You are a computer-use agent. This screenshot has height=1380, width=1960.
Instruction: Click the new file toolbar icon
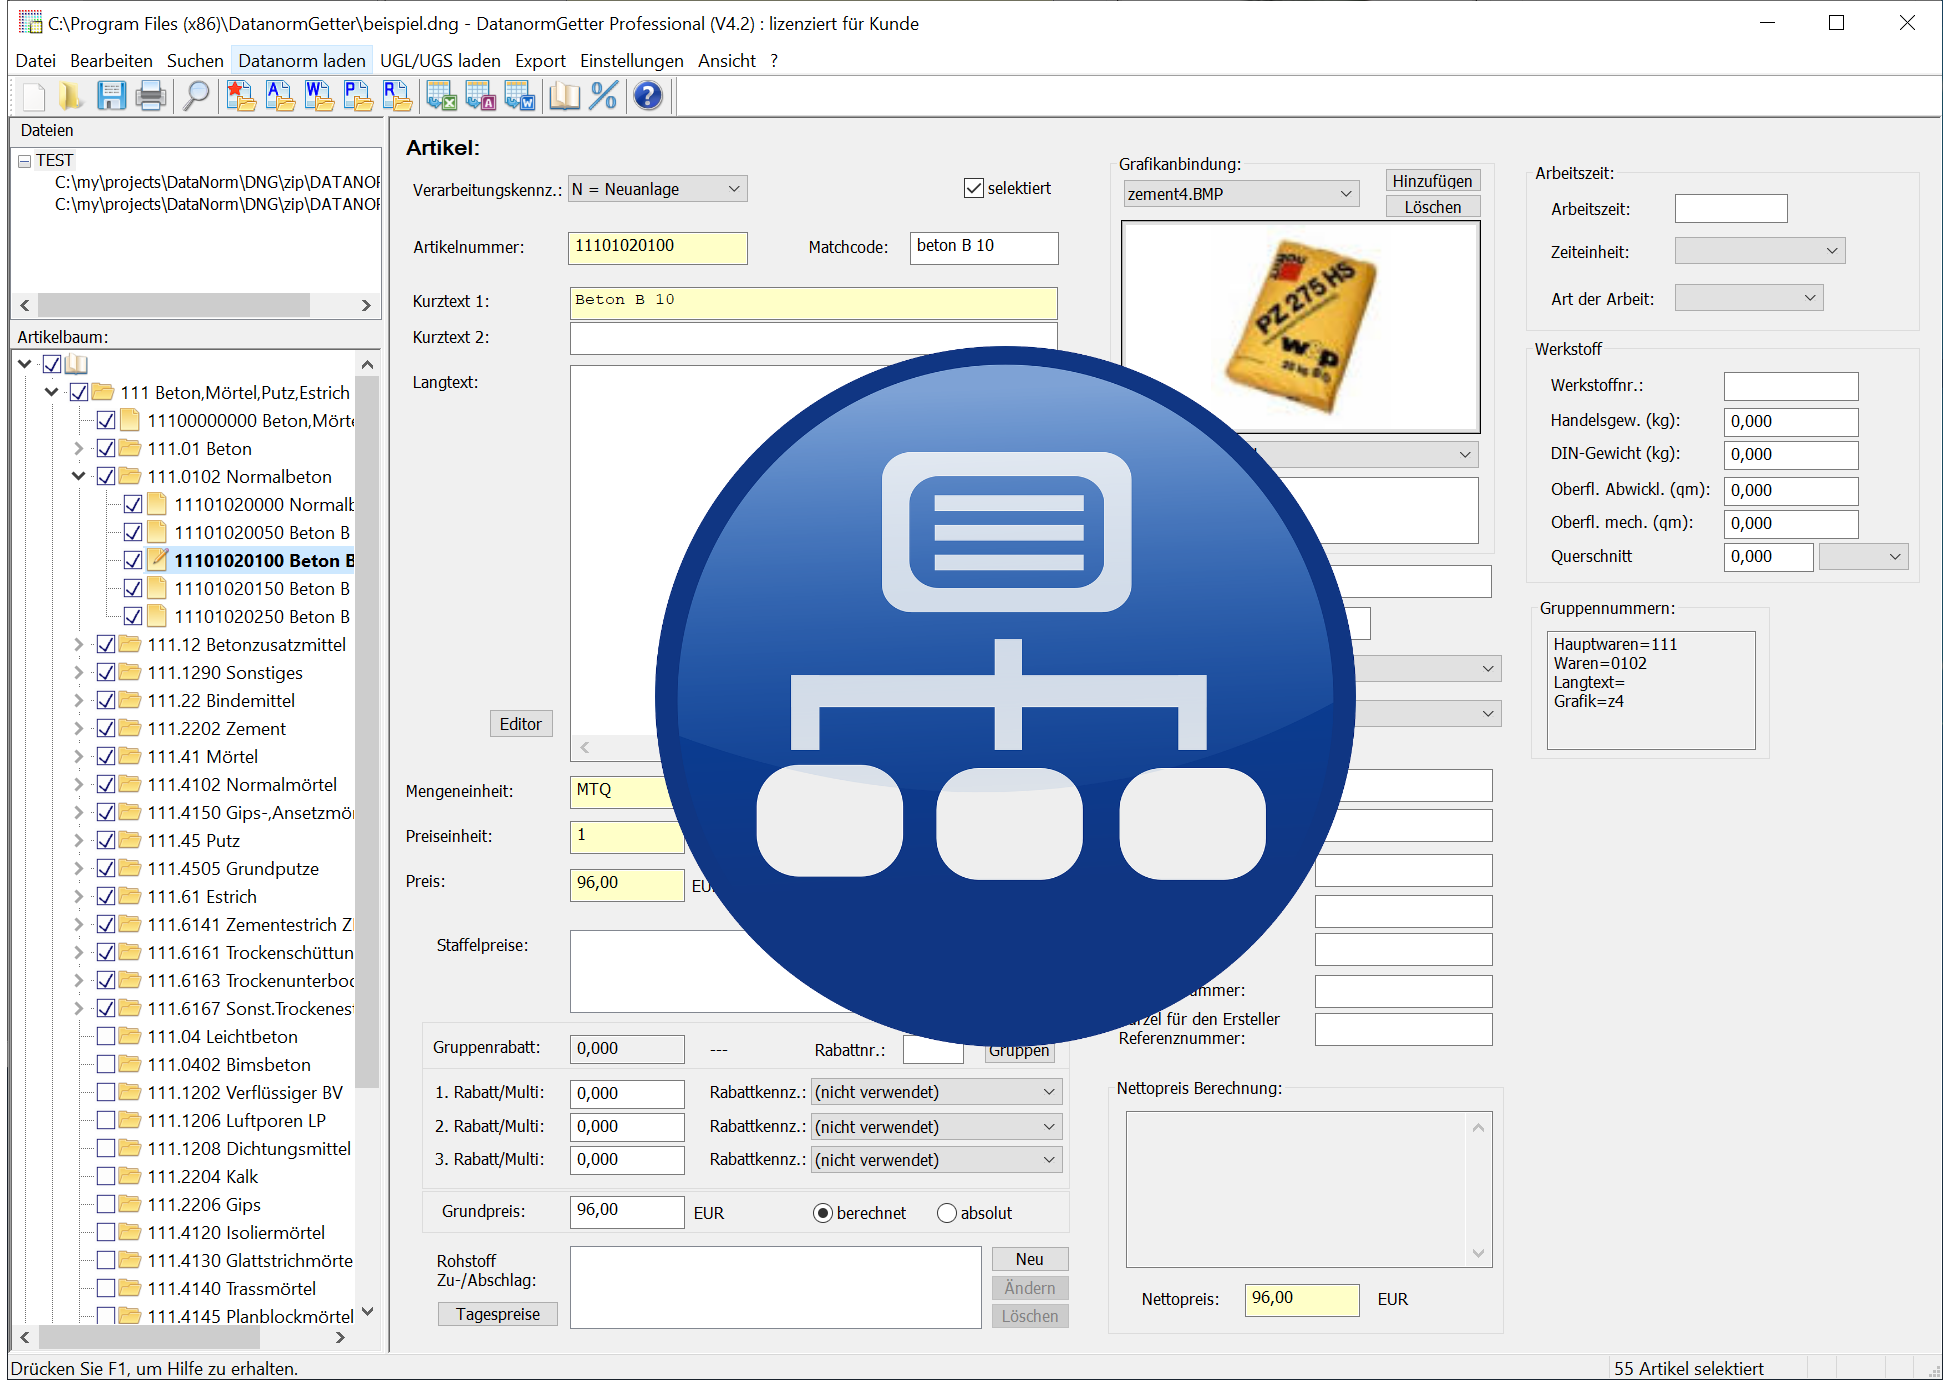tap(34, 97)
